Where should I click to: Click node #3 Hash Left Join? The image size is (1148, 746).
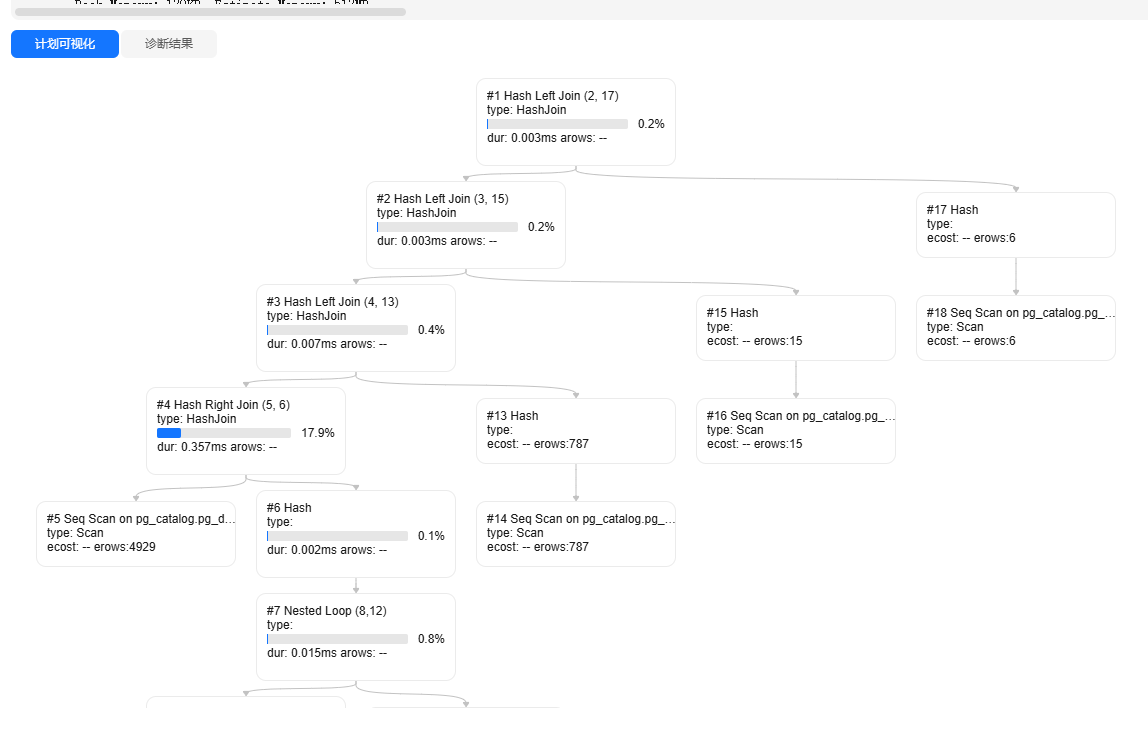[355, 327]
